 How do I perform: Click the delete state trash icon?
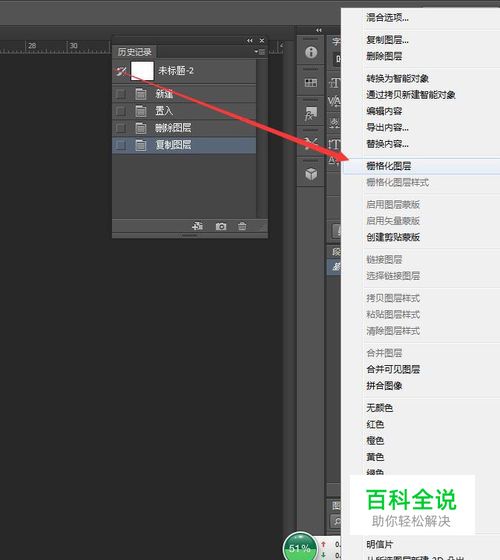pyautogui.click(x=242, y=226)
